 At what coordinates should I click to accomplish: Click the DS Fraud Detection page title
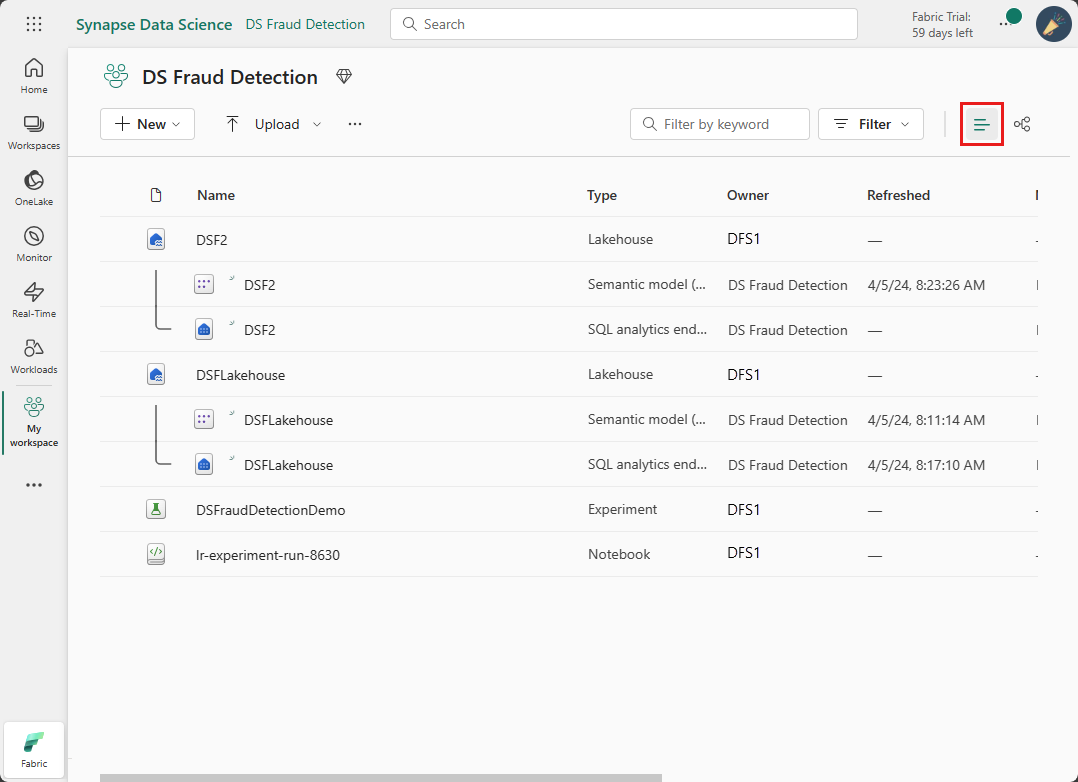(230, 77)
